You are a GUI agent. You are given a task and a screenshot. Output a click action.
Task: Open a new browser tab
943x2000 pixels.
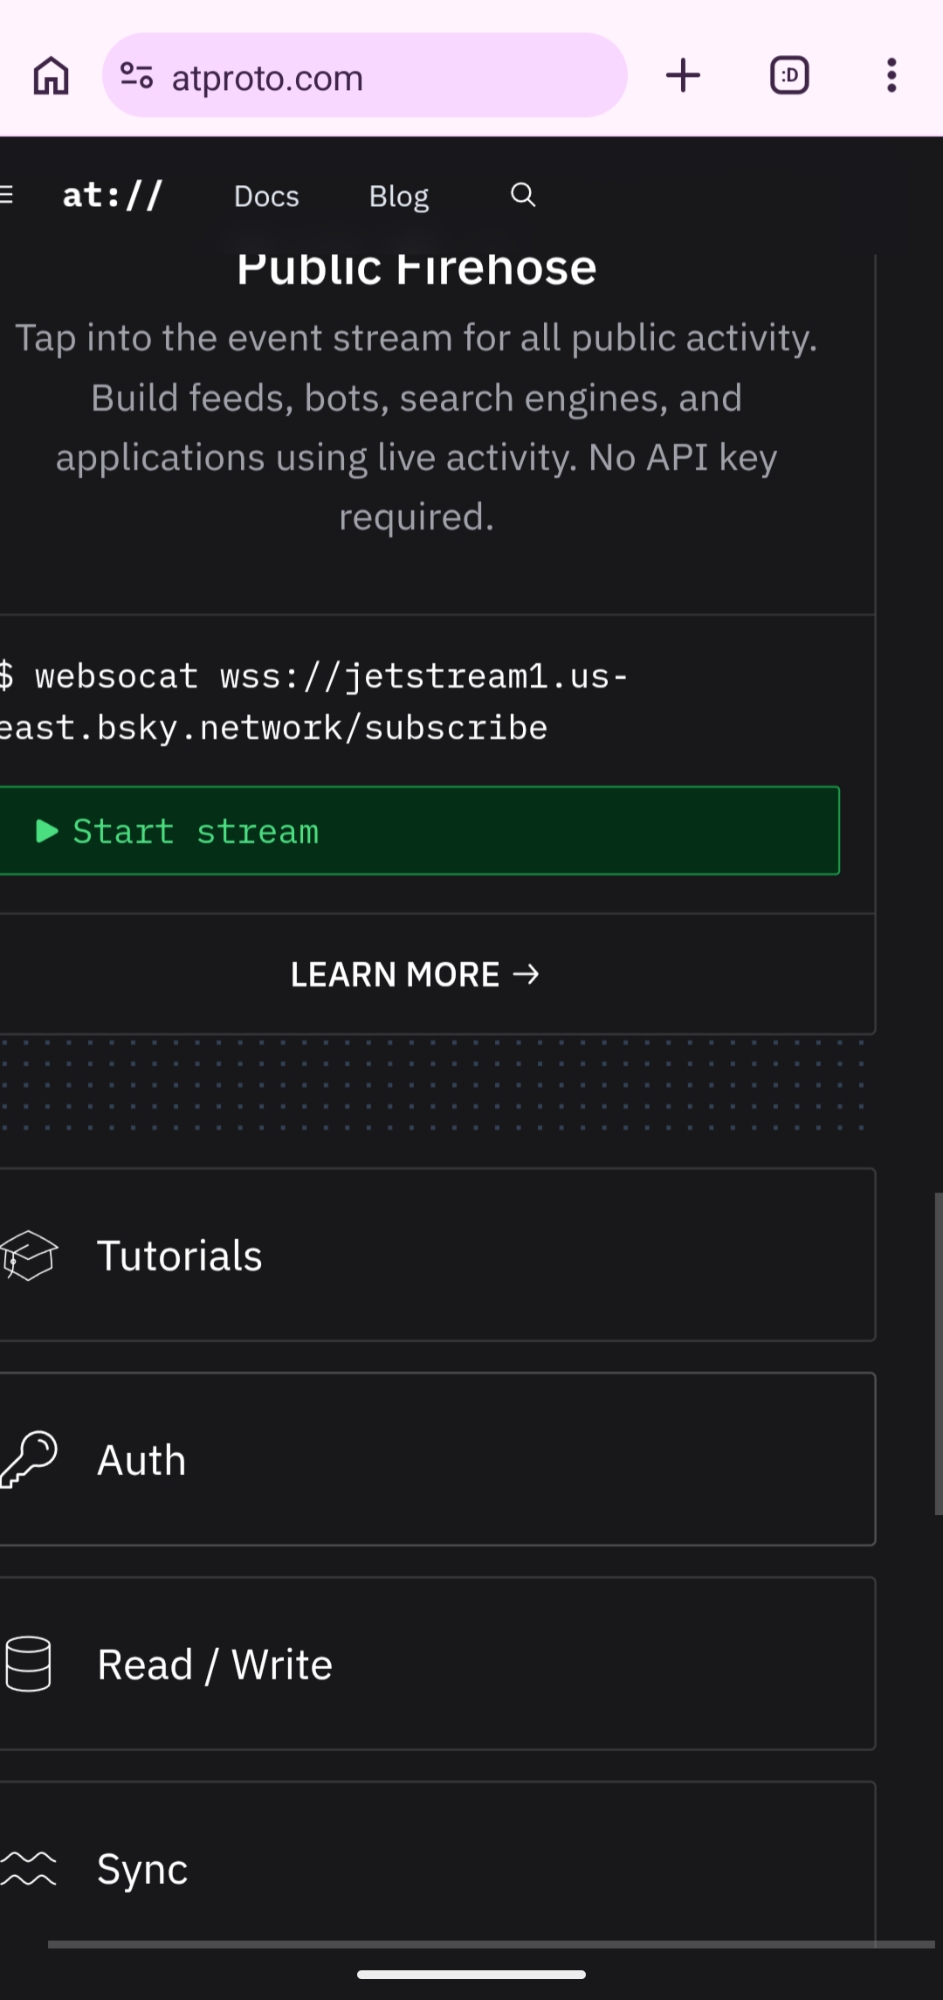[684, 76]
